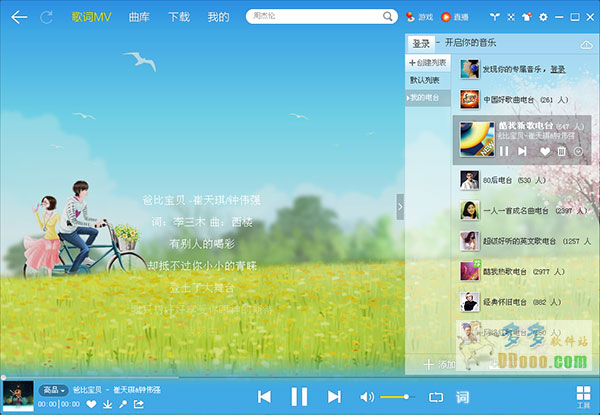600x415 pixels.
Task: Open the 工具 tools grid icon
Action: [x=584, y=397]
